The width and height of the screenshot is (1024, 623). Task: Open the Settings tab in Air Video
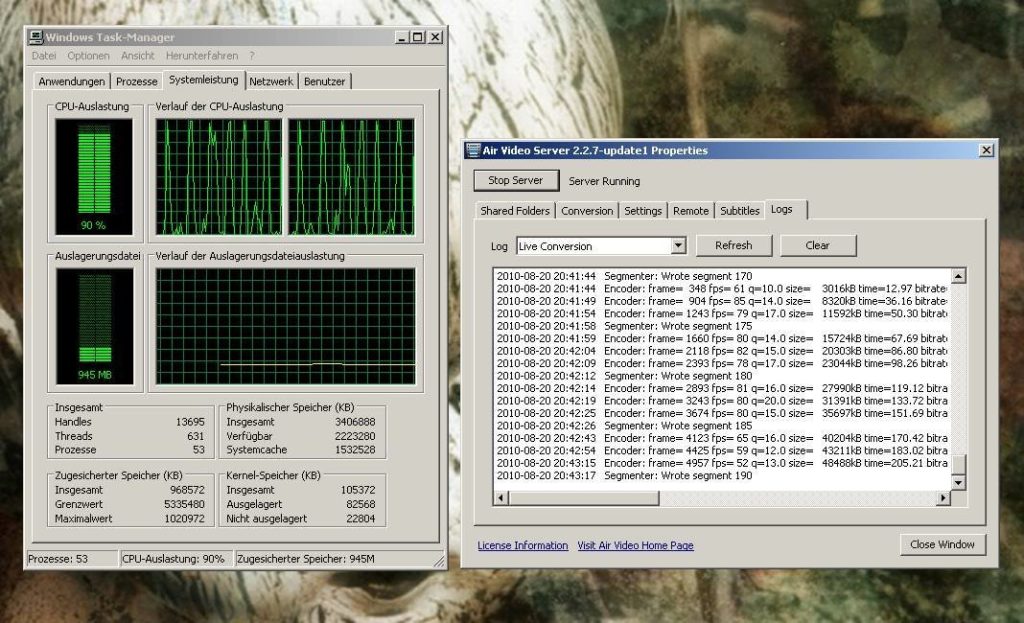(x=643, y=211)
